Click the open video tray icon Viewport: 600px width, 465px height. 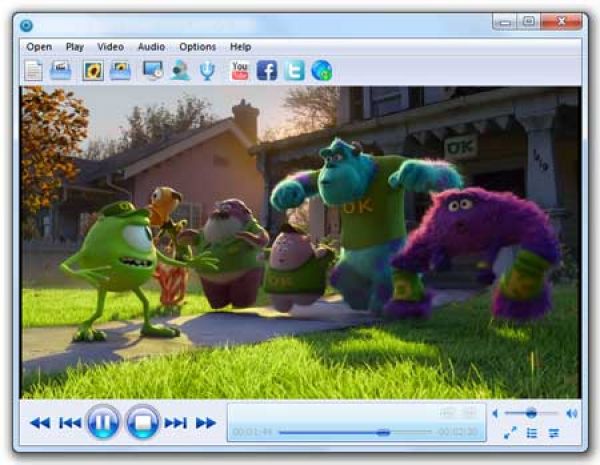(61, 70)
